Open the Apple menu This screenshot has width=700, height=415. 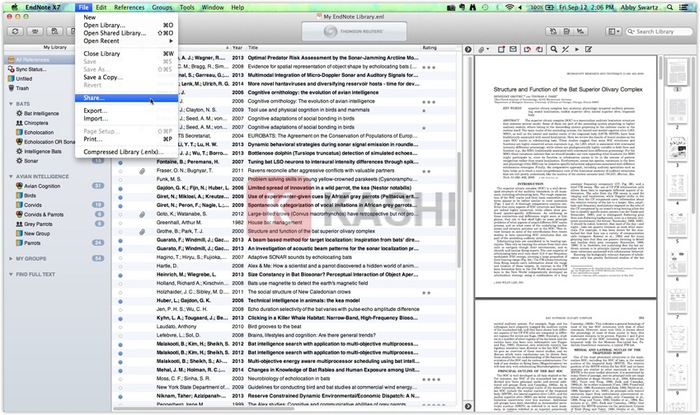[14, 7]
